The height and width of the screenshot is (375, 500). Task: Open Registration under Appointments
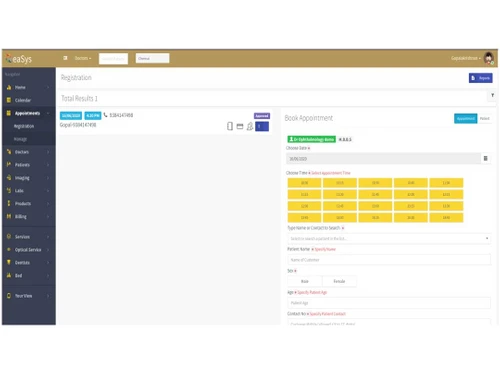click(24, 126)
